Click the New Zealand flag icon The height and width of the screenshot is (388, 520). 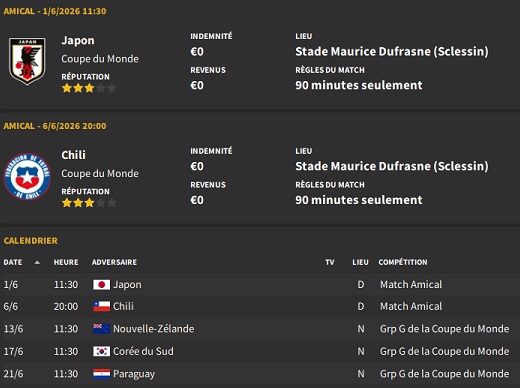101,329
